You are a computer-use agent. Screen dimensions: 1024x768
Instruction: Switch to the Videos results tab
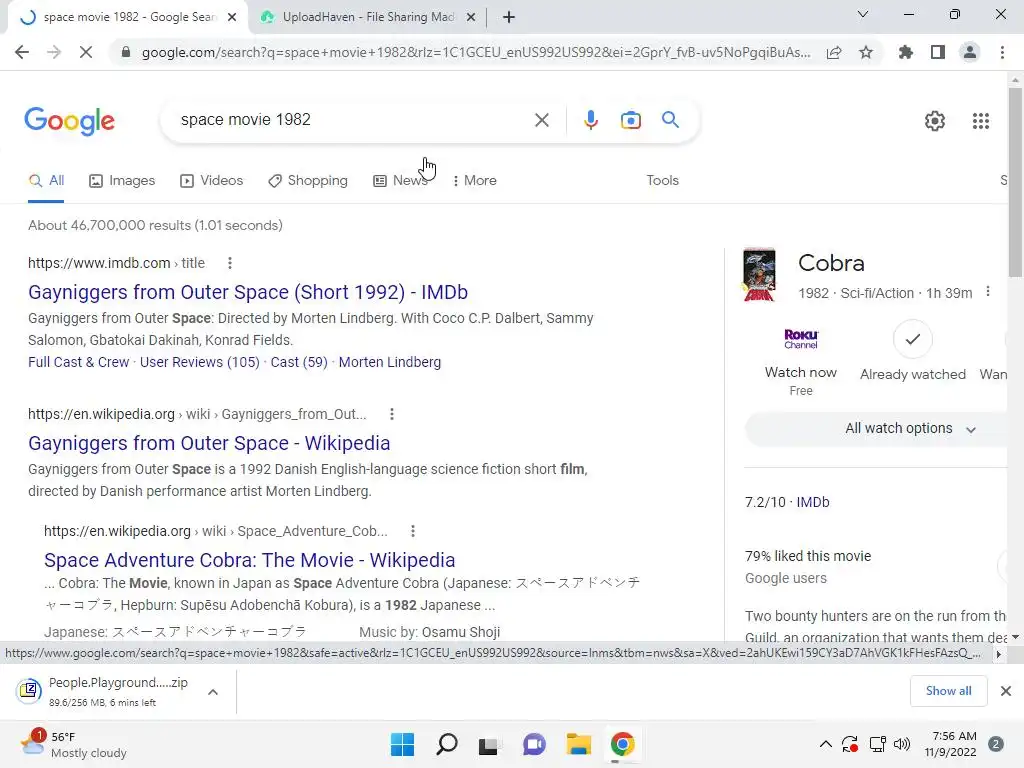[212, 181]
